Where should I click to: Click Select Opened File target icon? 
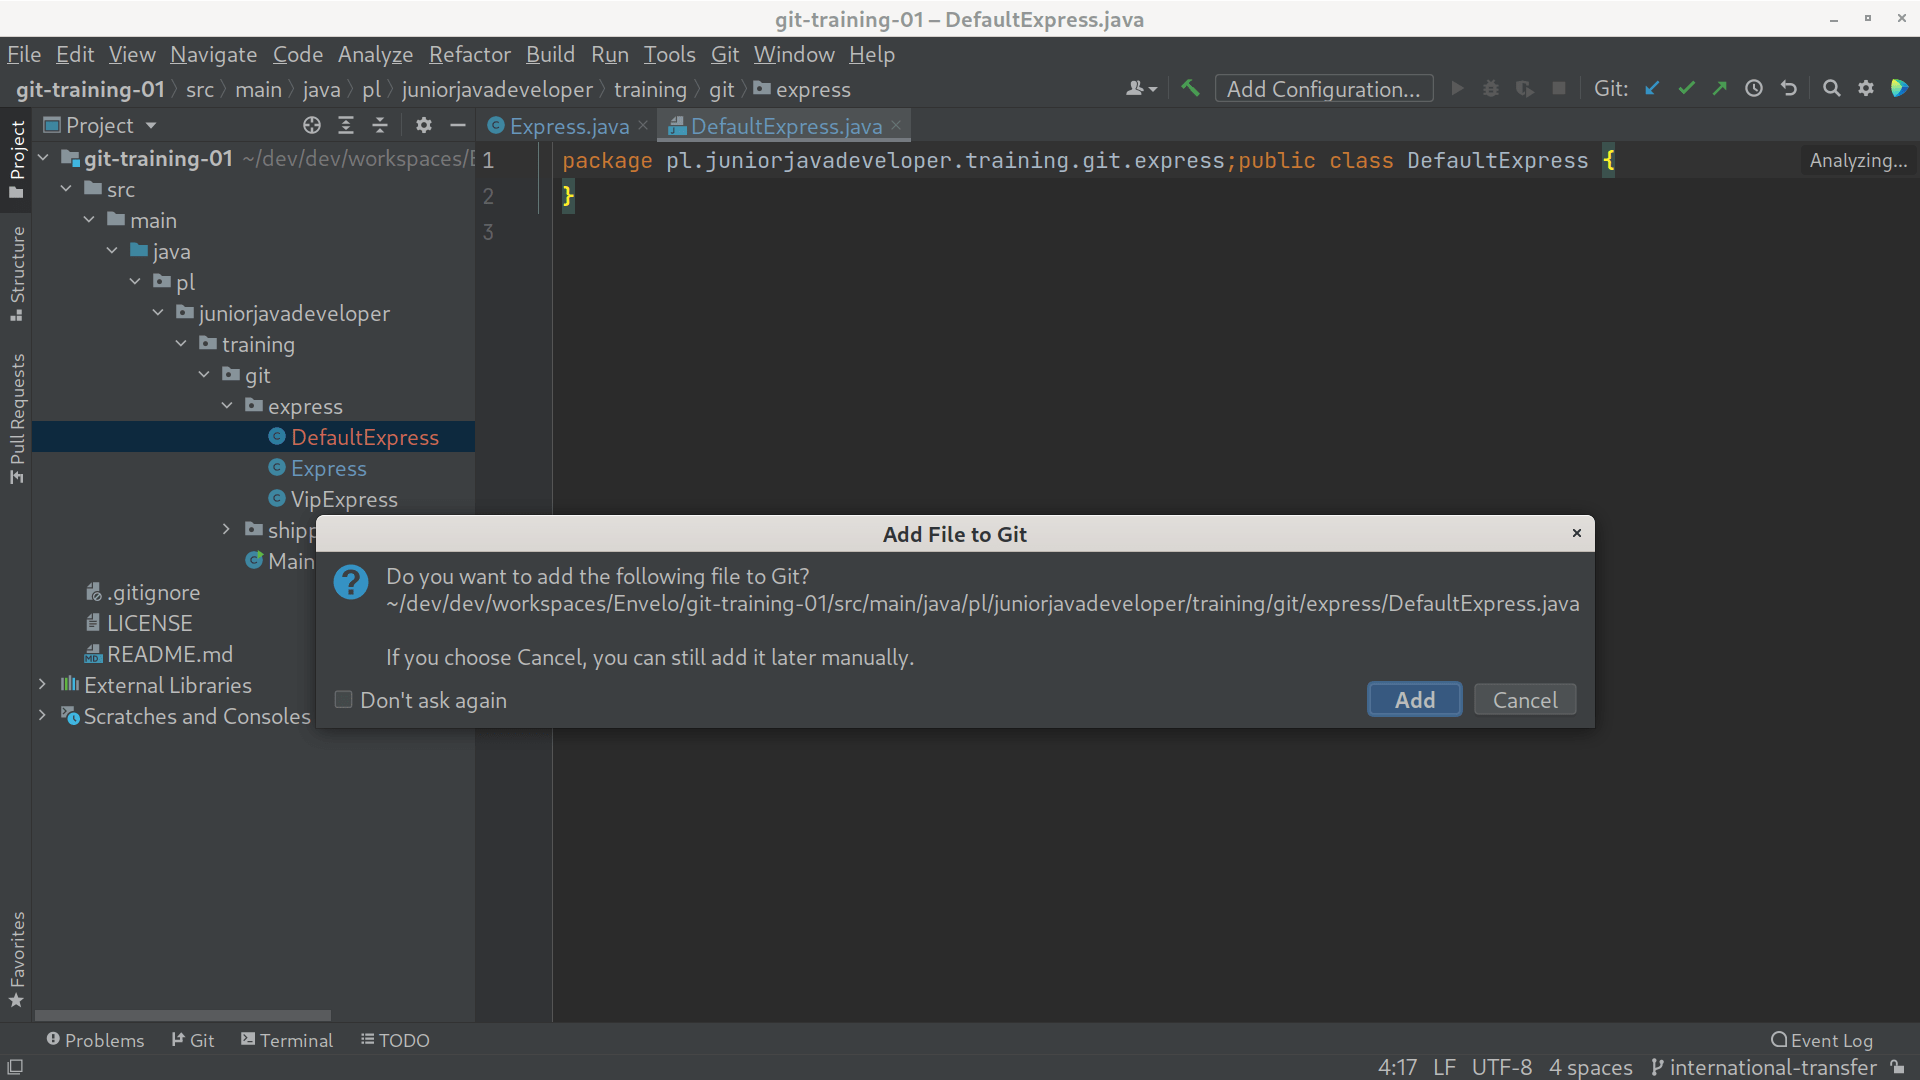point(312,125)
